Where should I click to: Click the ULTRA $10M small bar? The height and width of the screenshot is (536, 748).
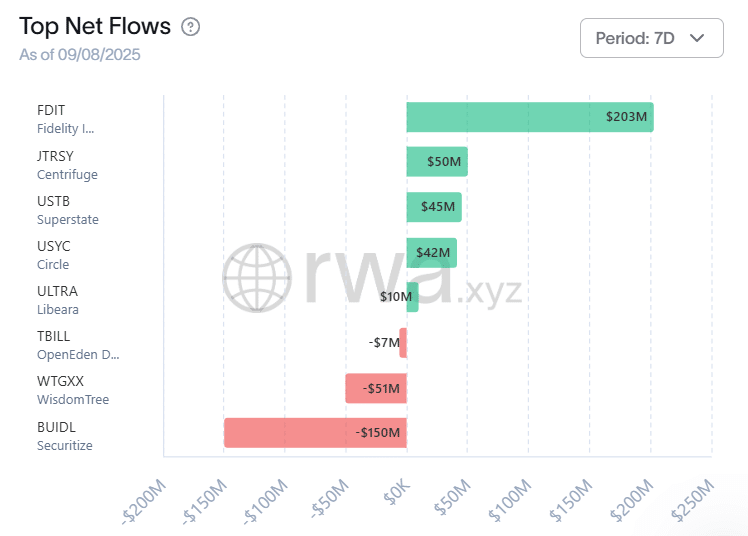pos(412,297)
